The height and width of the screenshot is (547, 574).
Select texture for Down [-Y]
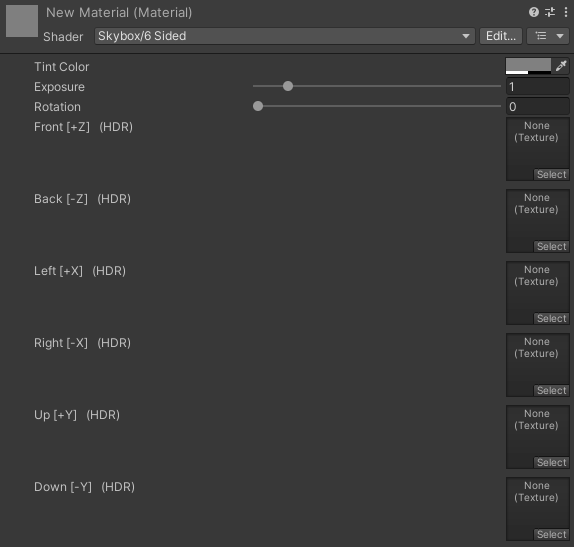[x=551, y=535]
